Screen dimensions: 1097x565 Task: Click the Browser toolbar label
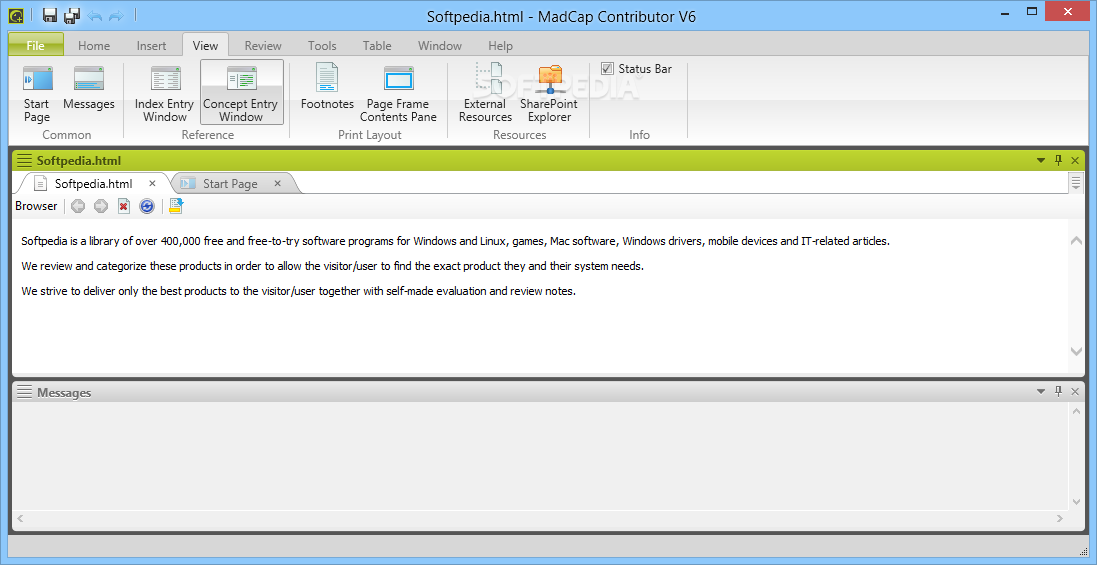pos(36,206)
